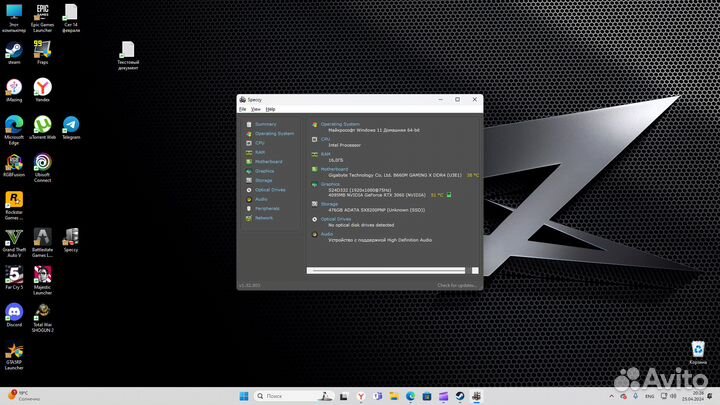Select the text document file on the desktop
This screenshot has width=720, height=405.
(x=128, y=56)
